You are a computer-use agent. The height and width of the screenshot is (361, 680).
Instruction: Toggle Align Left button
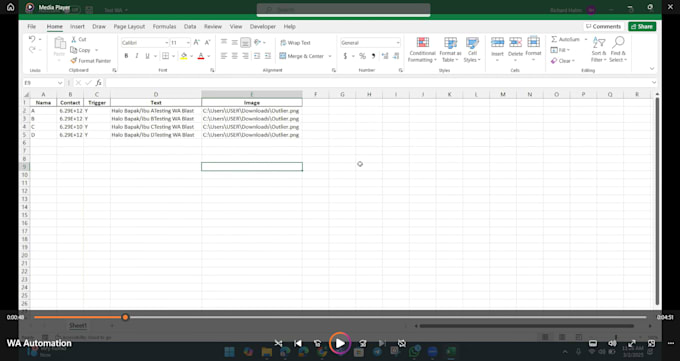click(x=224, y=56)
